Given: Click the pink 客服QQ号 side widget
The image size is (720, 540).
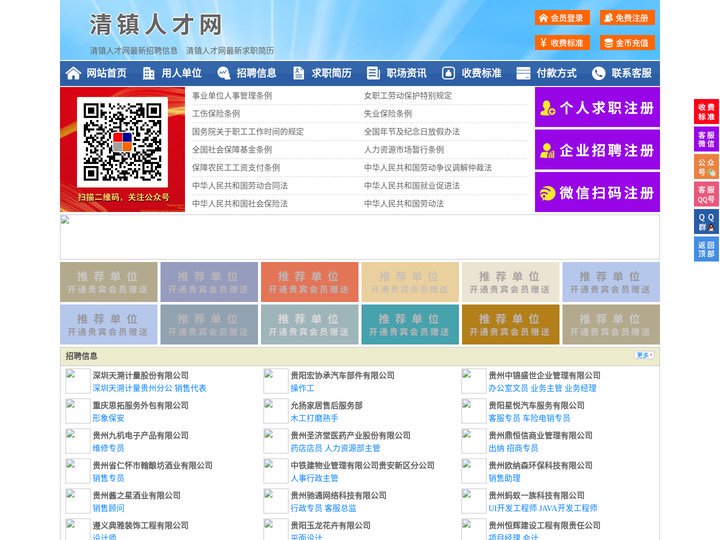Looking at the screenshot, I should [706, 194].
